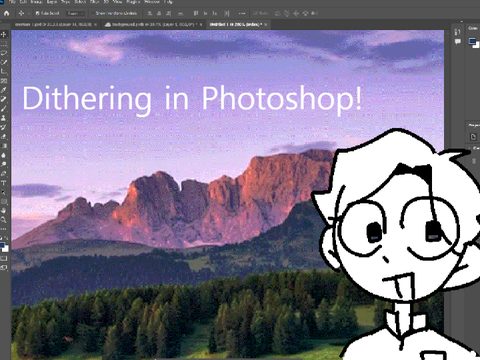Viewport: 480px width, 360px height.
Task: Select the Horizontal Type tool
Action: (x=4, y=183)
